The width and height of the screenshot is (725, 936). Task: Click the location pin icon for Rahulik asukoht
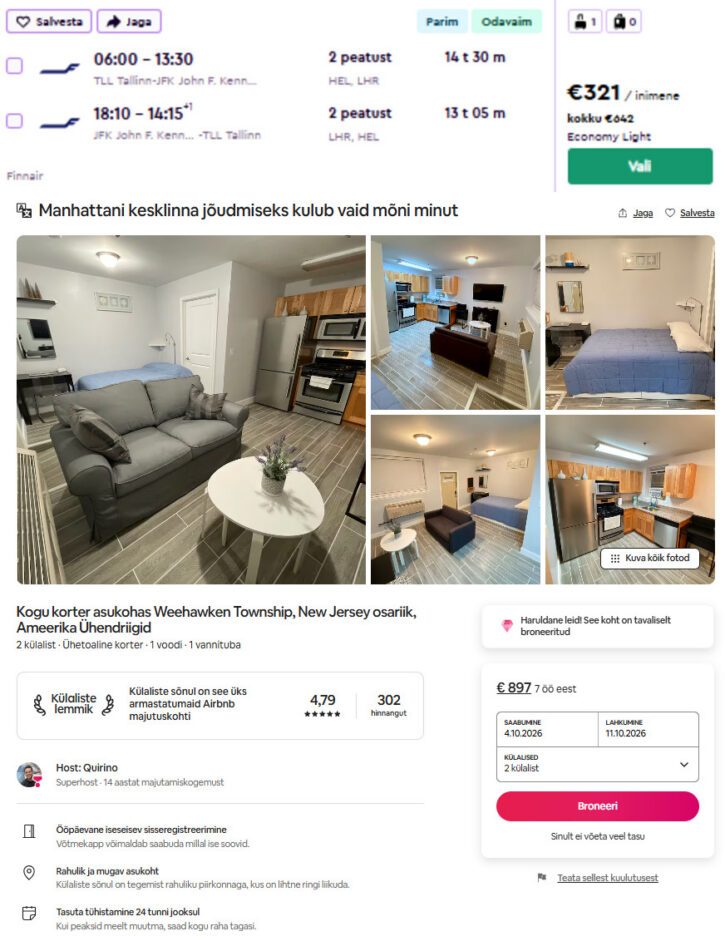pos(29,873)
